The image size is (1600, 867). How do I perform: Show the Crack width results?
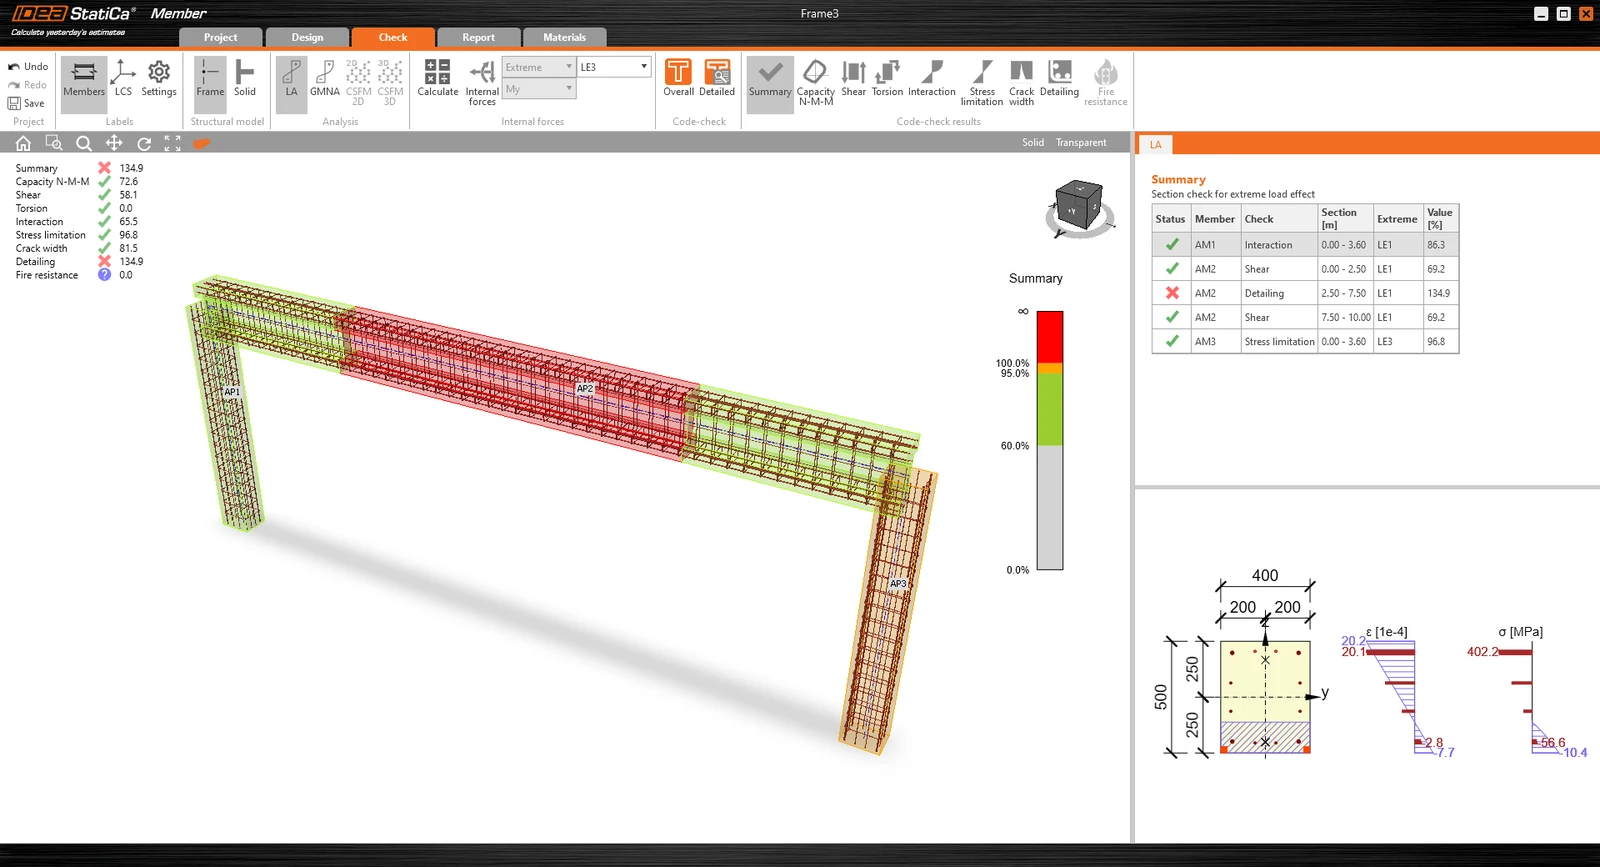[x=1021, y=83]
